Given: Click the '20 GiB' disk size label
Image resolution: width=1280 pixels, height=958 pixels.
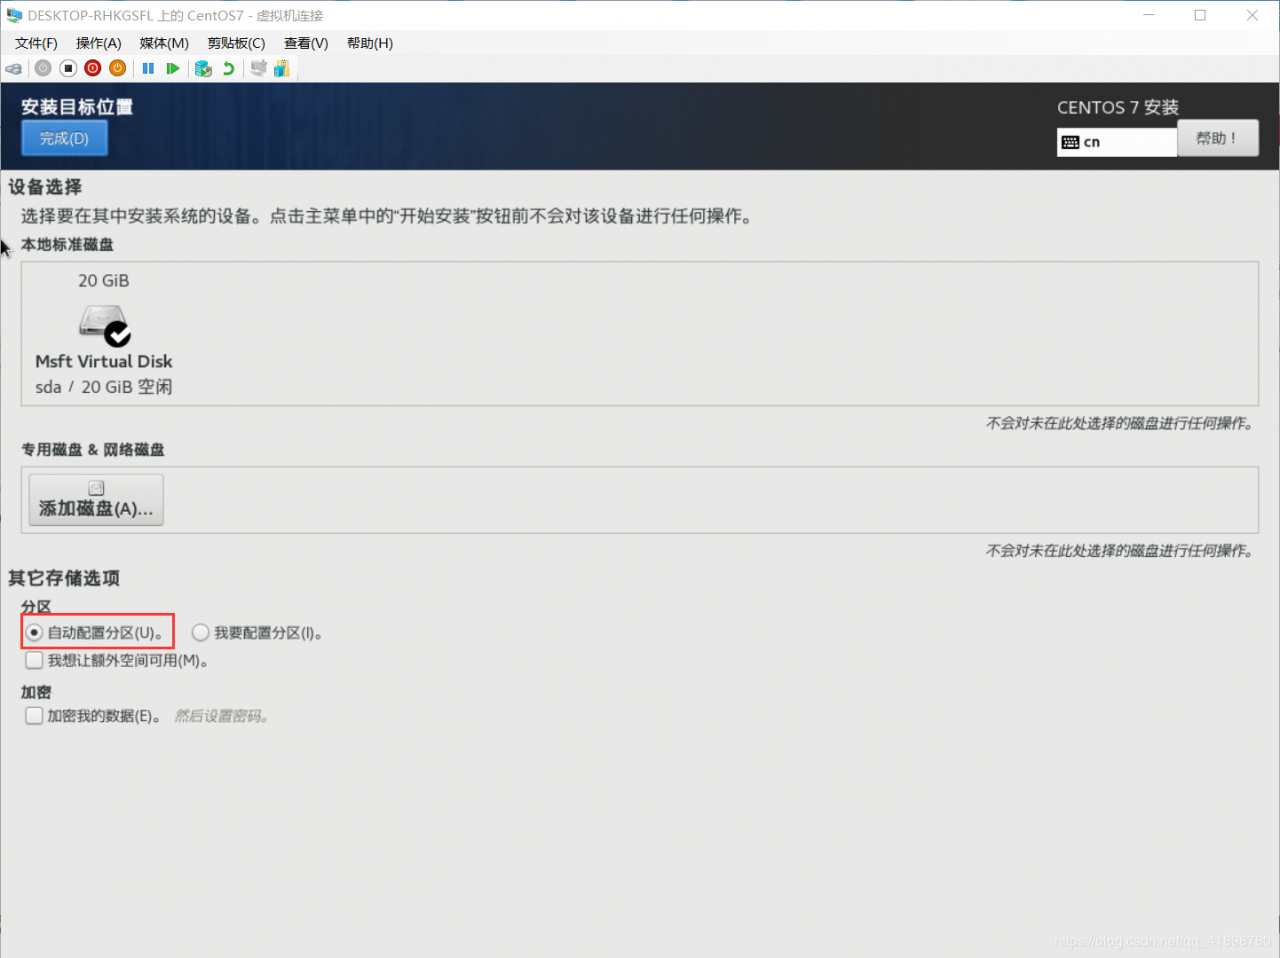Looking at the screenshot, I should [104, 281].
